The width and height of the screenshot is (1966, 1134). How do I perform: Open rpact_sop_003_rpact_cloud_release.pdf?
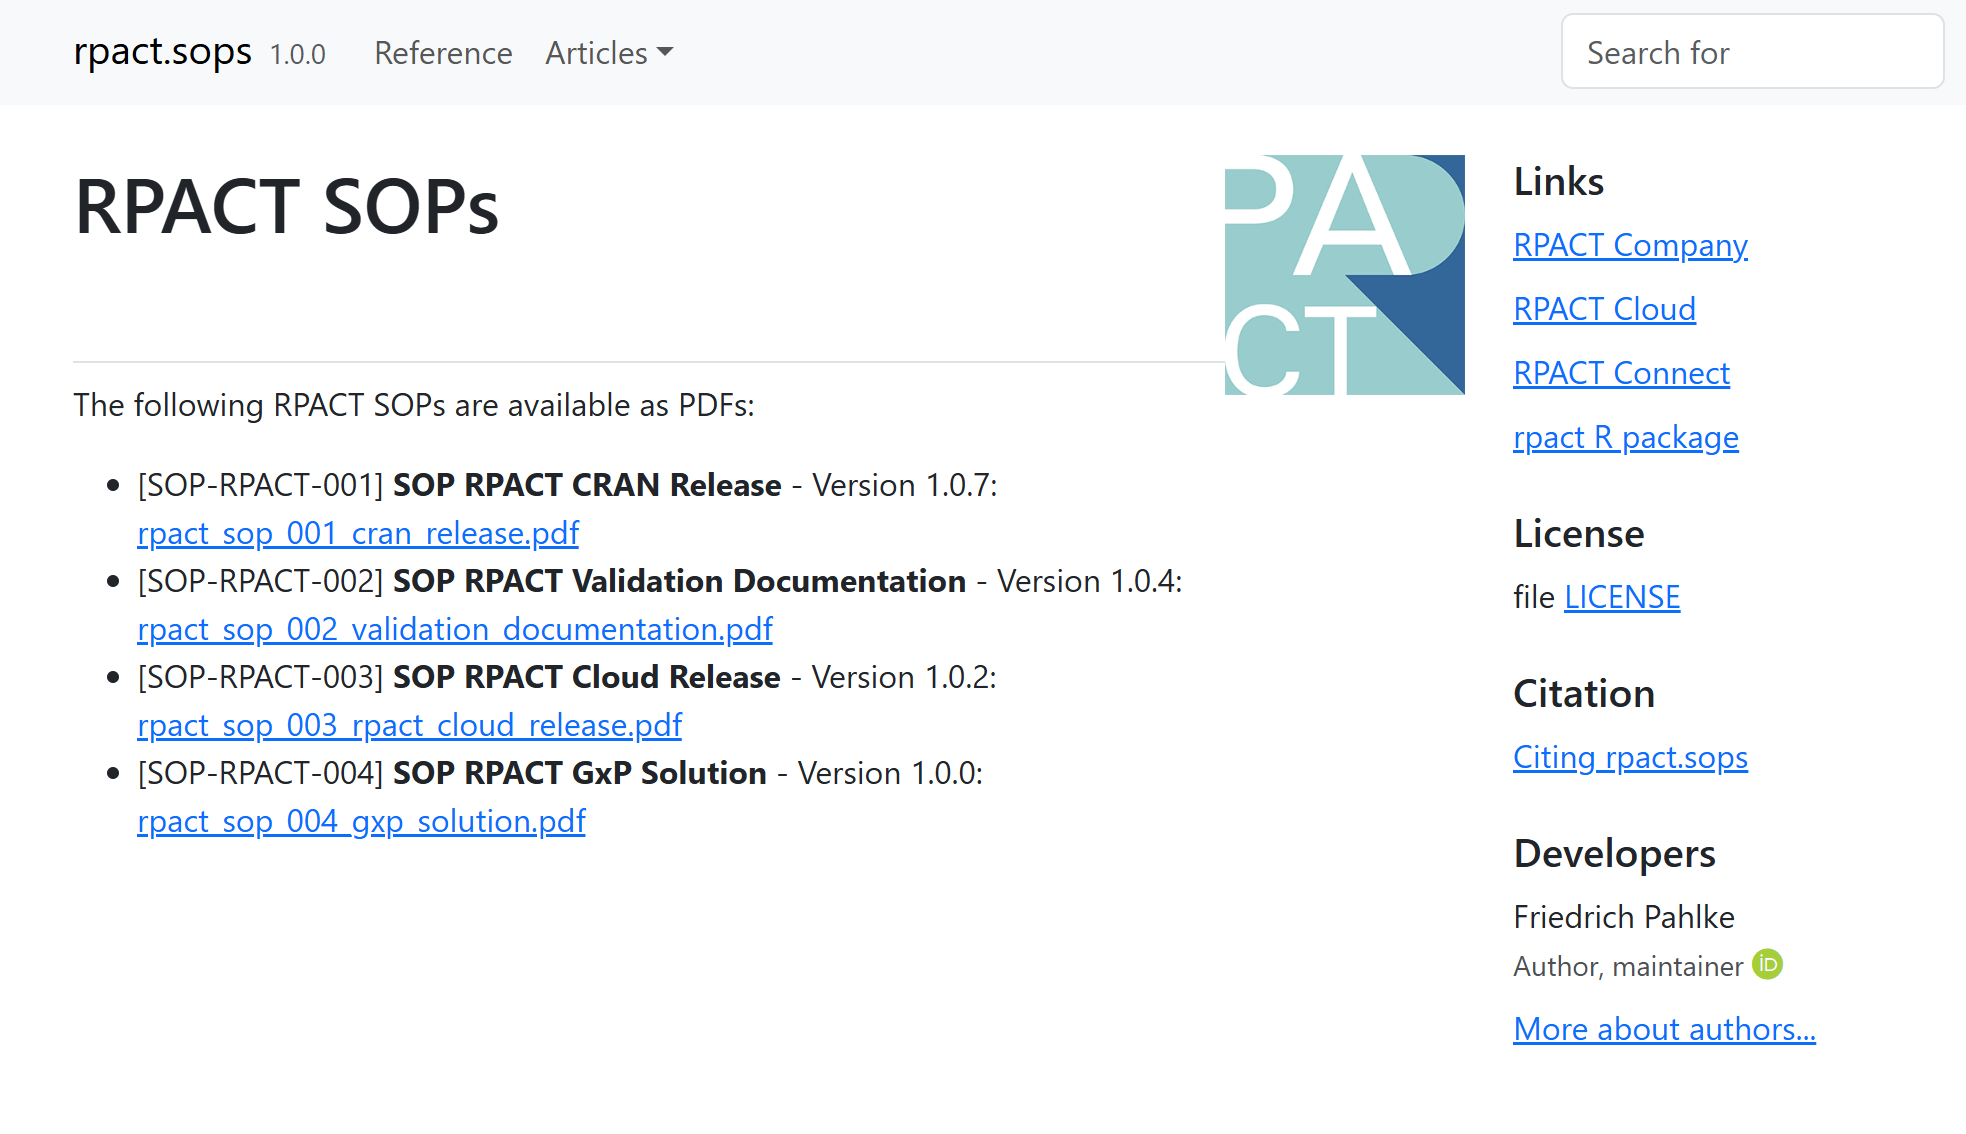[x=409, y=725]
